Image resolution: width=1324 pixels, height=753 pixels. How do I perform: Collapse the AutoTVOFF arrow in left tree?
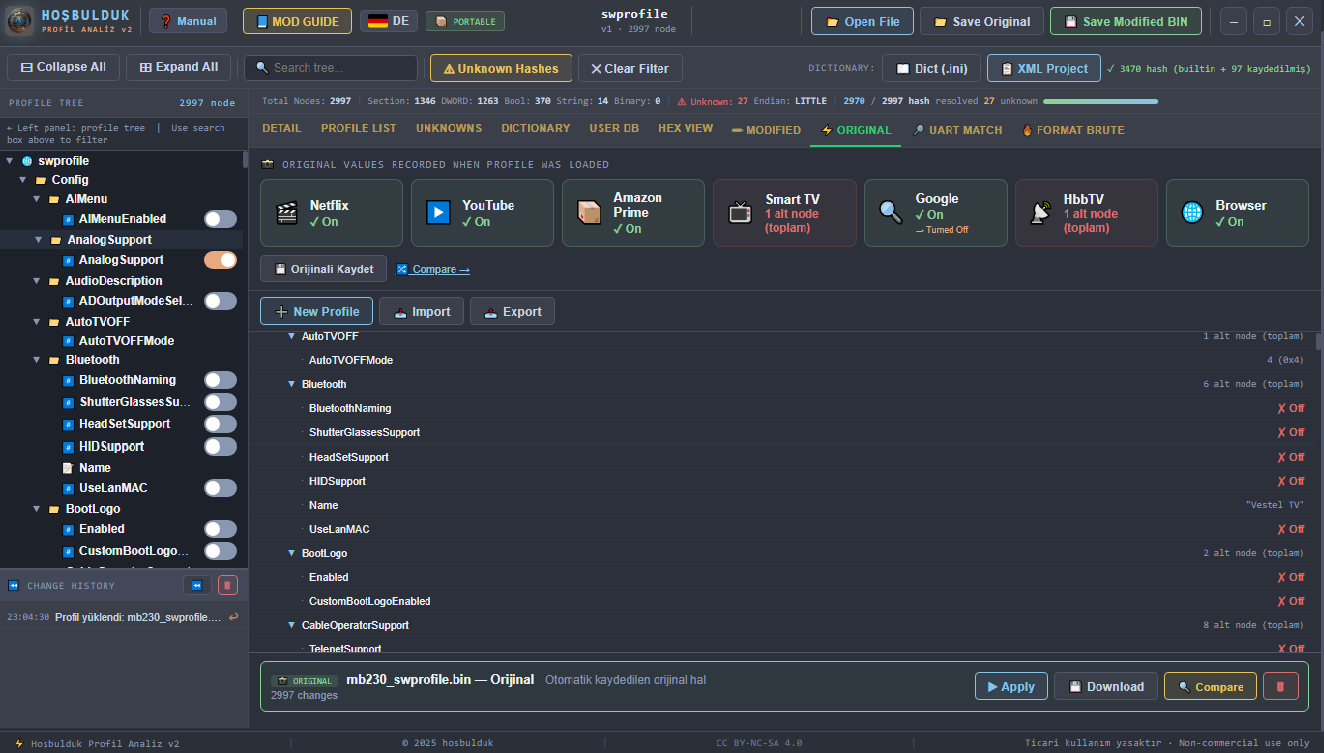[38, 322]
